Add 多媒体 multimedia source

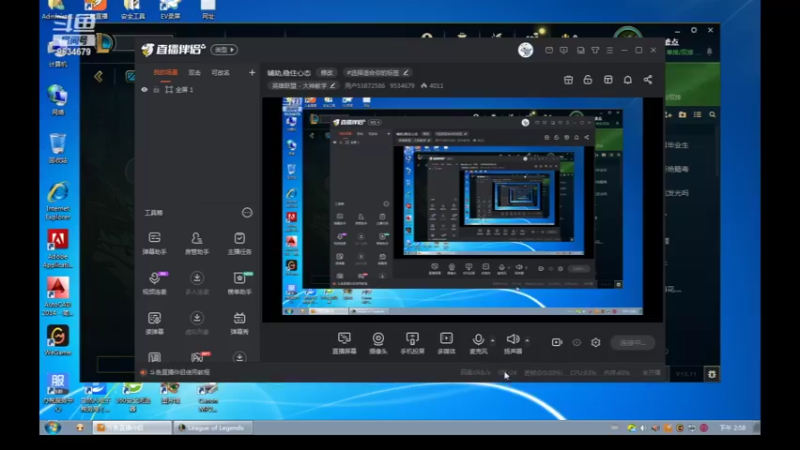point(446,343)
